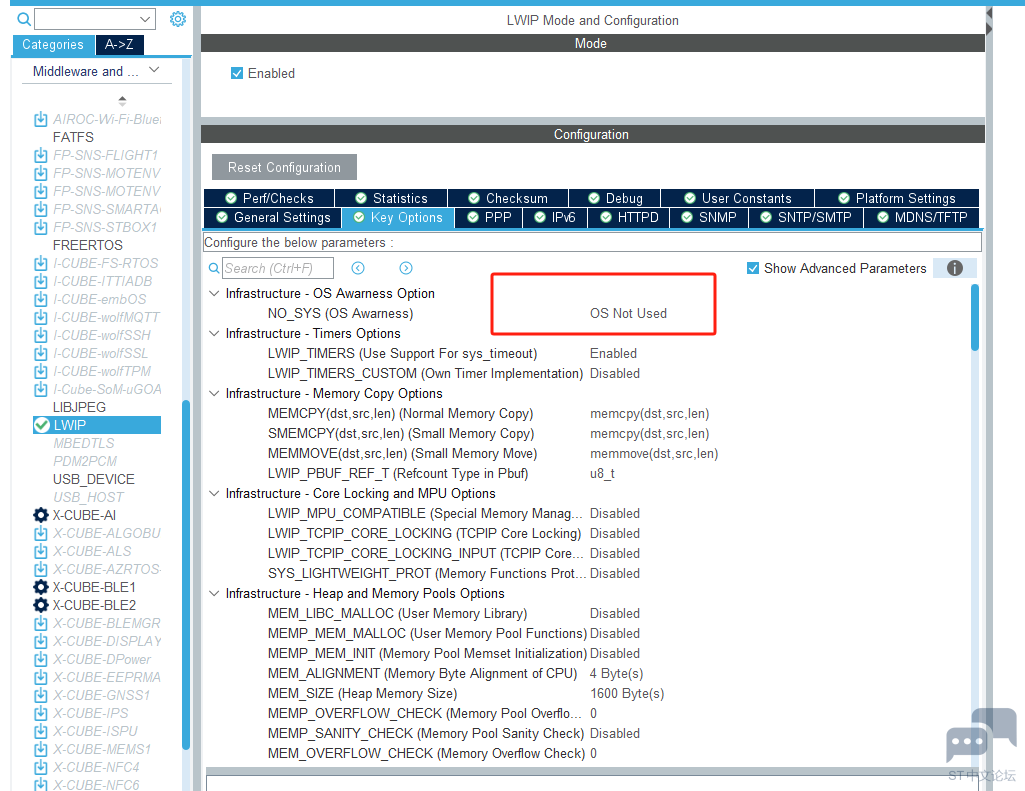Collapse Infrastructure - Timers Options group

[x=214, y=333]
